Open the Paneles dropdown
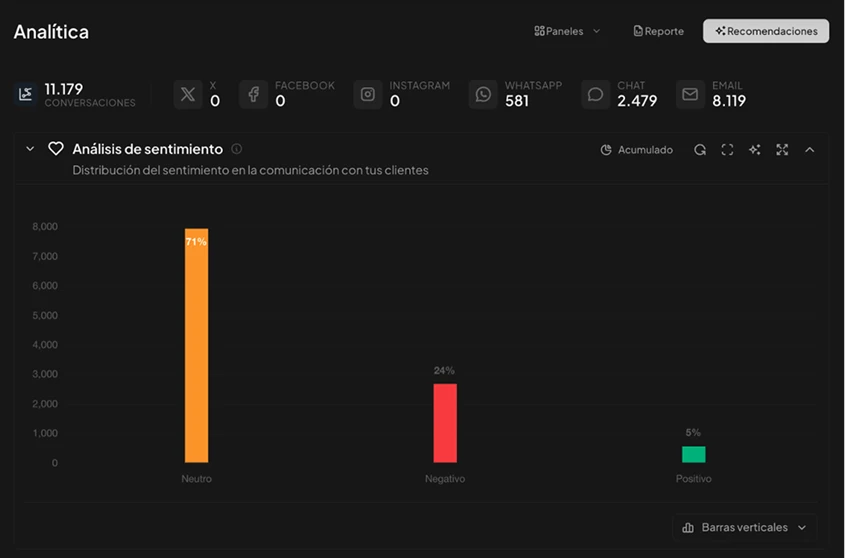 [567, 31]
